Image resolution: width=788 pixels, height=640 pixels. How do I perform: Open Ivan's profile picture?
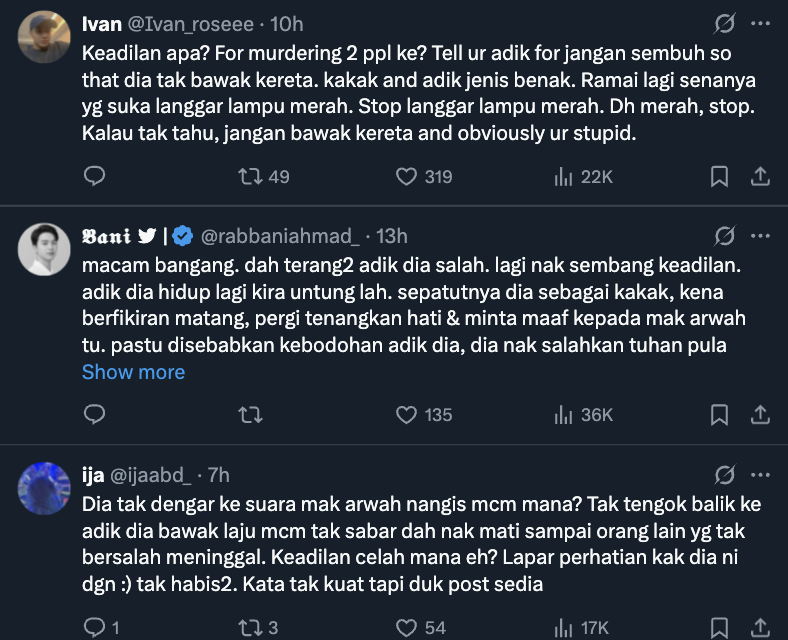(x=44, y=37)
